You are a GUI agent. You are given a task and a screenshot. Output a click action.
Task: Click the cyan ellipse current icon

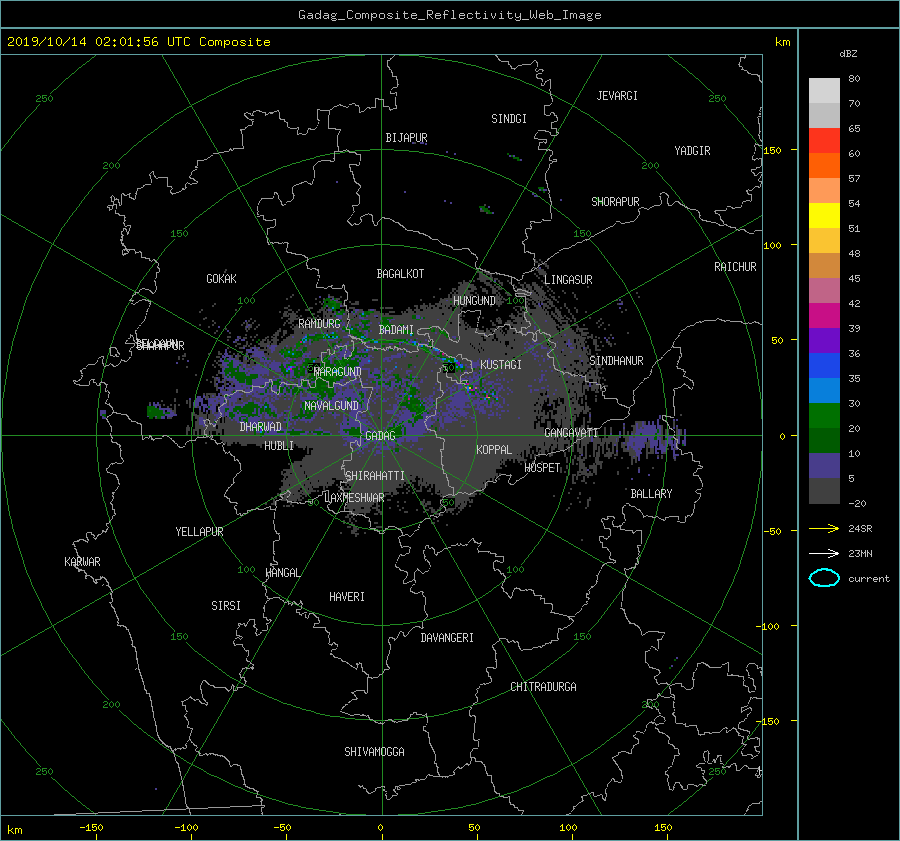click(824, 578)
